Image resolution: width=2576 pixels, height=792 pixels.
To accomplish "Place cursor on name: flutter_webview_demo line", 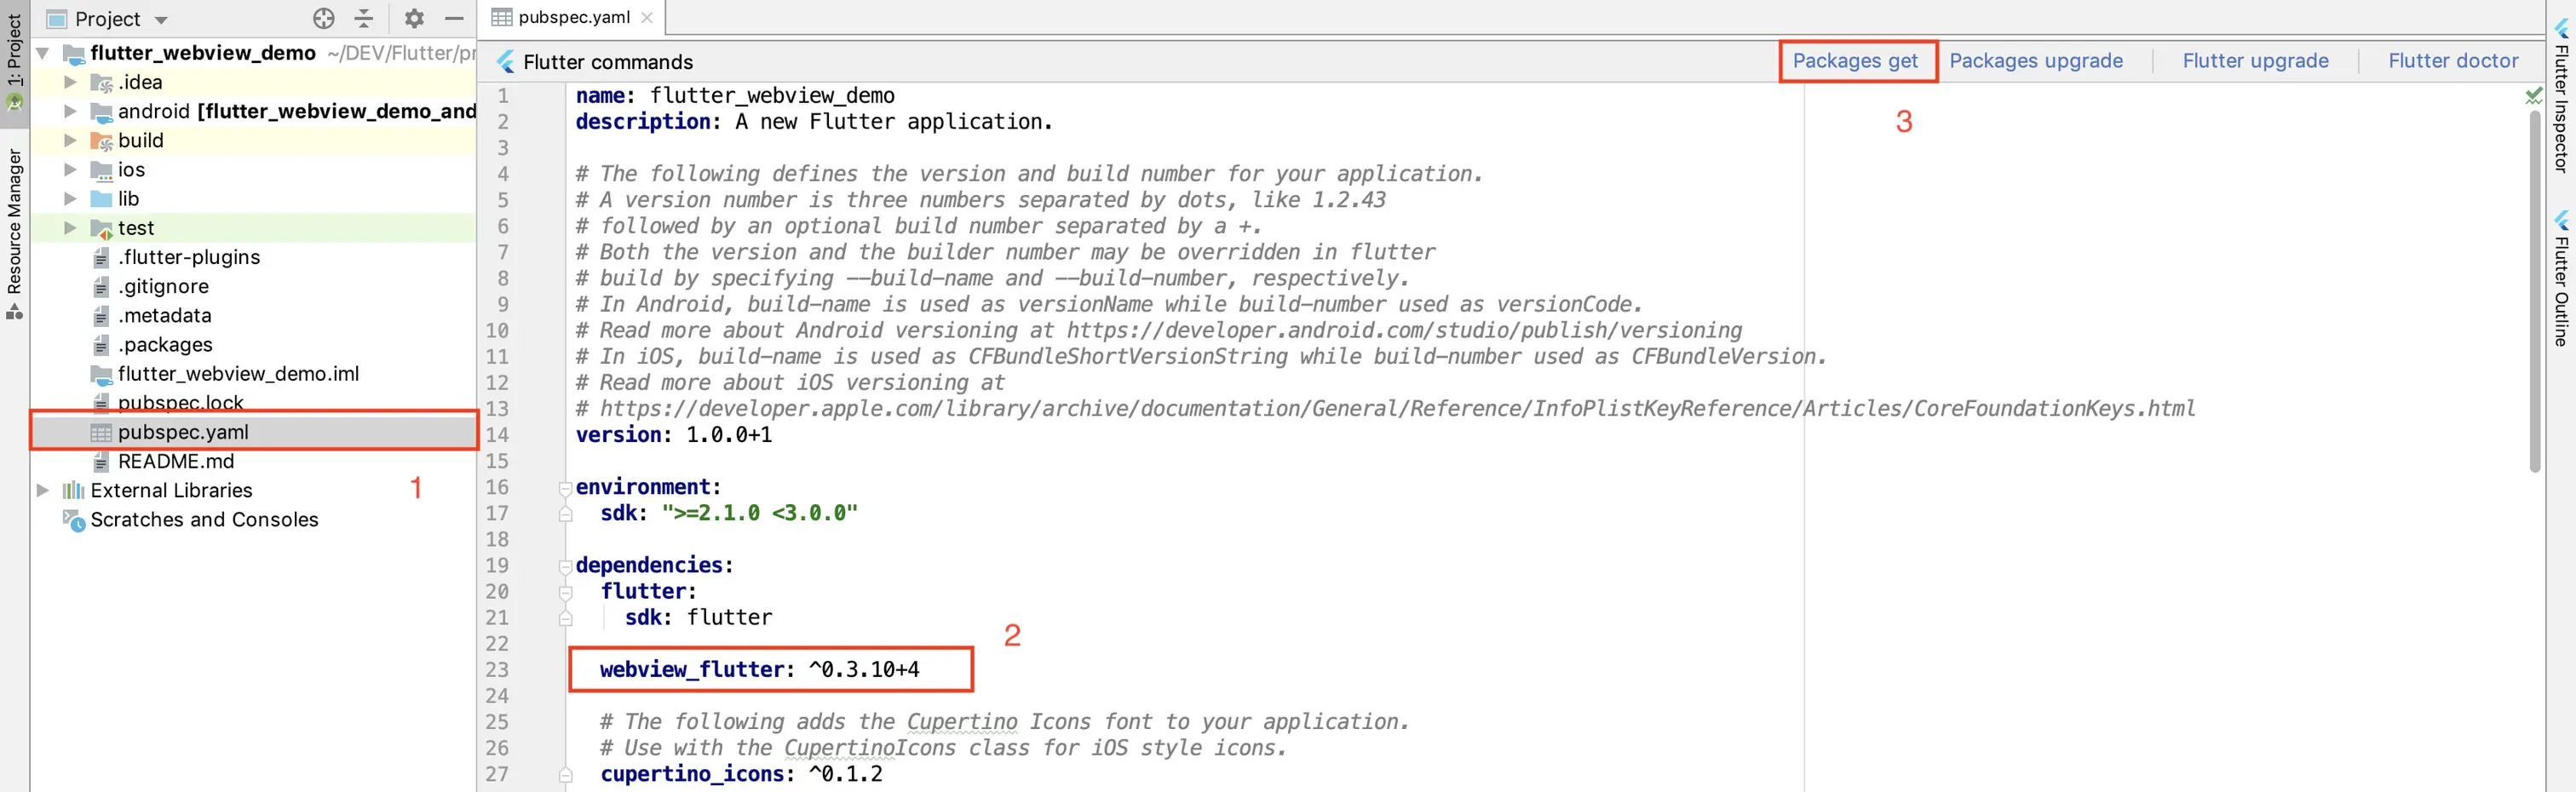I will pyautogui.click(x=735, y=96).
